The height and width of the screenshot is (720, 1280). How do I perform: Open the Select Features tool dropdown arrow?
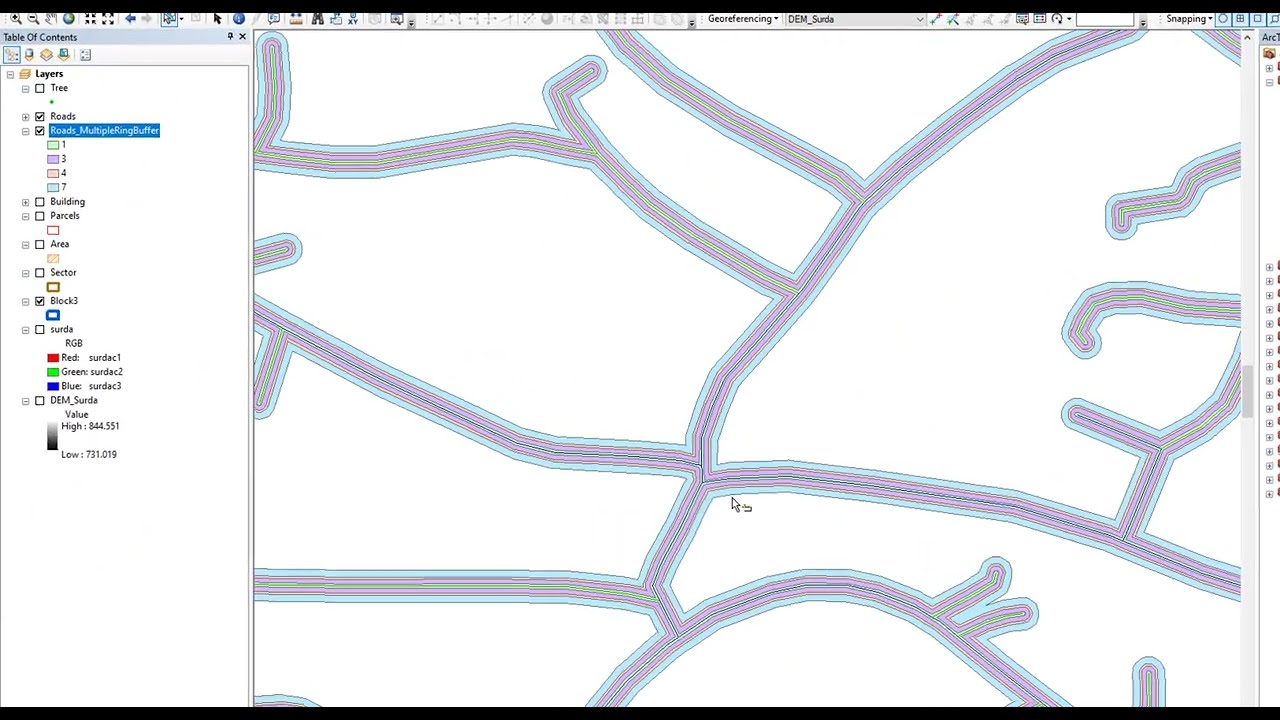182,19
